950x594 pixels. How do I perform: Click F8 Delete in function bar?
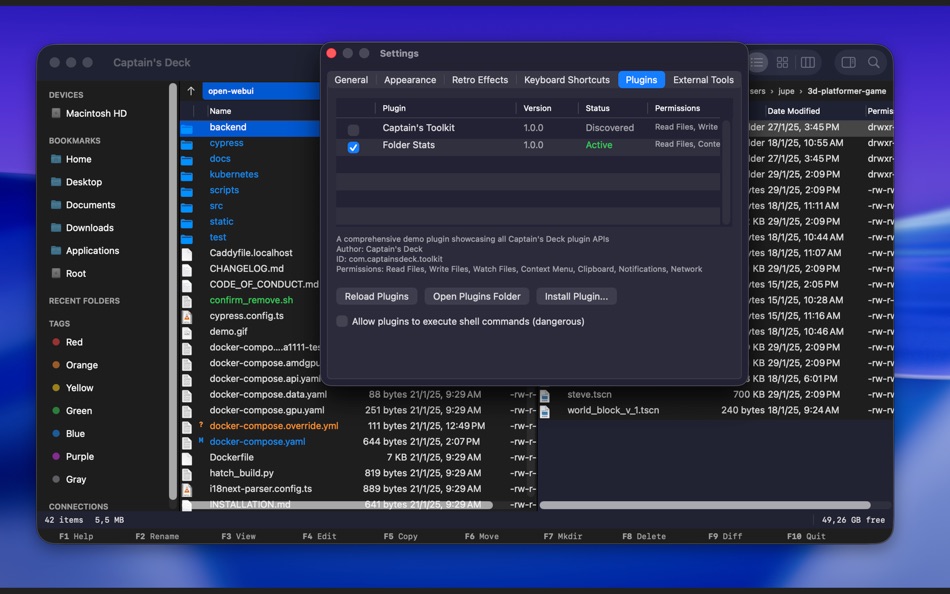pyautogui.click(x=644, y=536)
